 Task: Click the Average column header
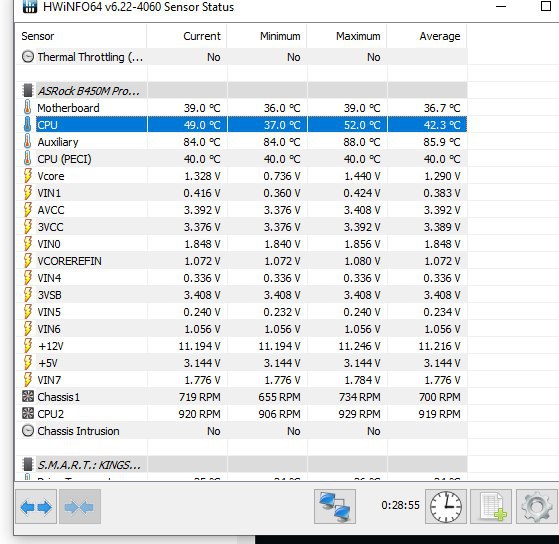point(427,36)
